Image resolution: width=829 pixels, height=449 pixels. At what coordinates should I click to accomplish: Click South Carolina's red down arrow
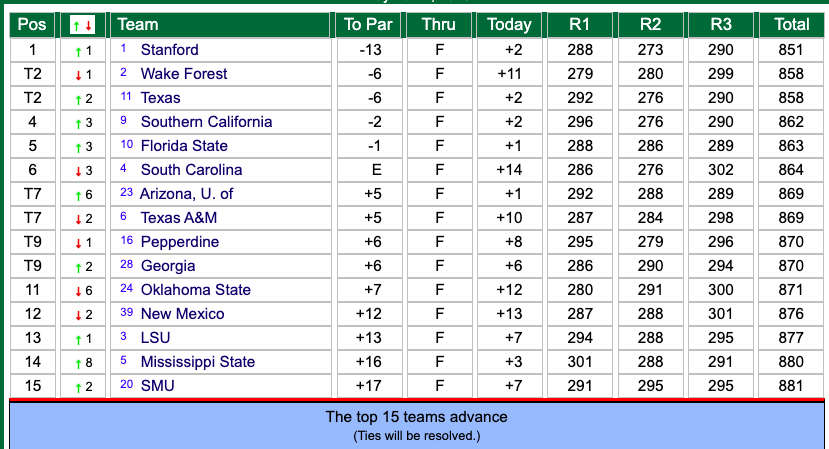78,171
